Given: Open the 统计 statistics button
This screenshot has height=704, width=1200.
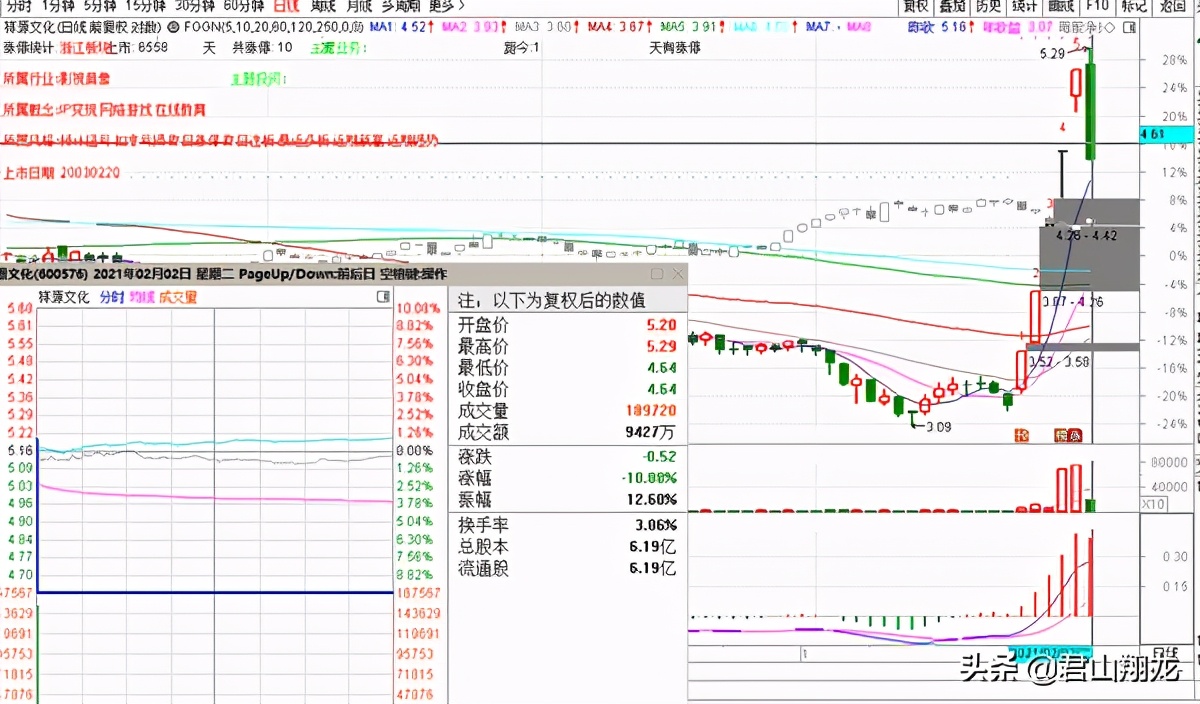Looking at the screenshot, I should pyautogui.click(x=1024, y=6).
